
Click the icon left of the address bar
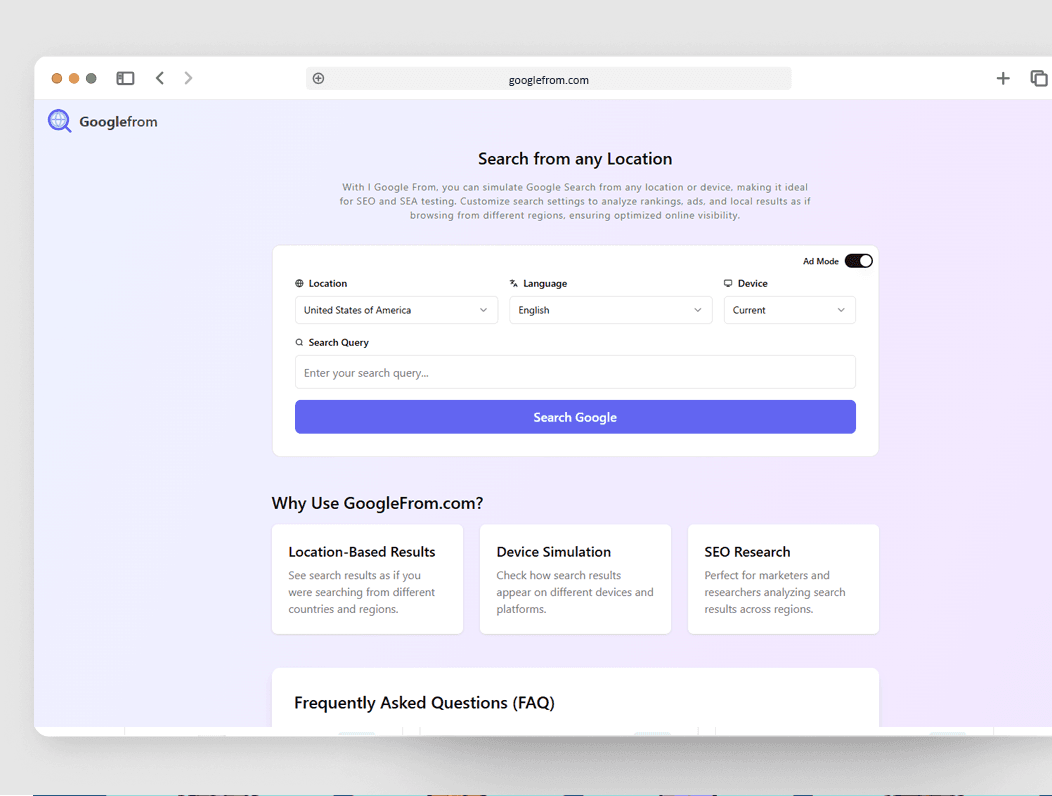point(318,79)
